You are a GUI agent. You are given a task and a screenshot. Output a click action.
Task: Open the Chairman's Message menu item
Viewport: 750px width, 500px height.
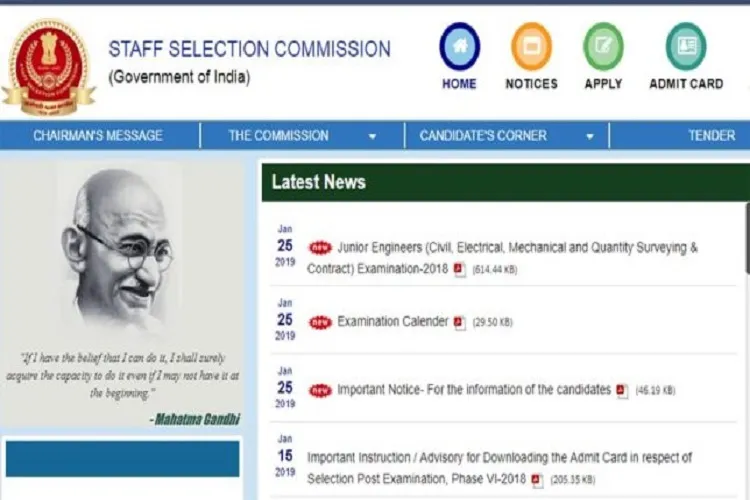pos(98,135)
